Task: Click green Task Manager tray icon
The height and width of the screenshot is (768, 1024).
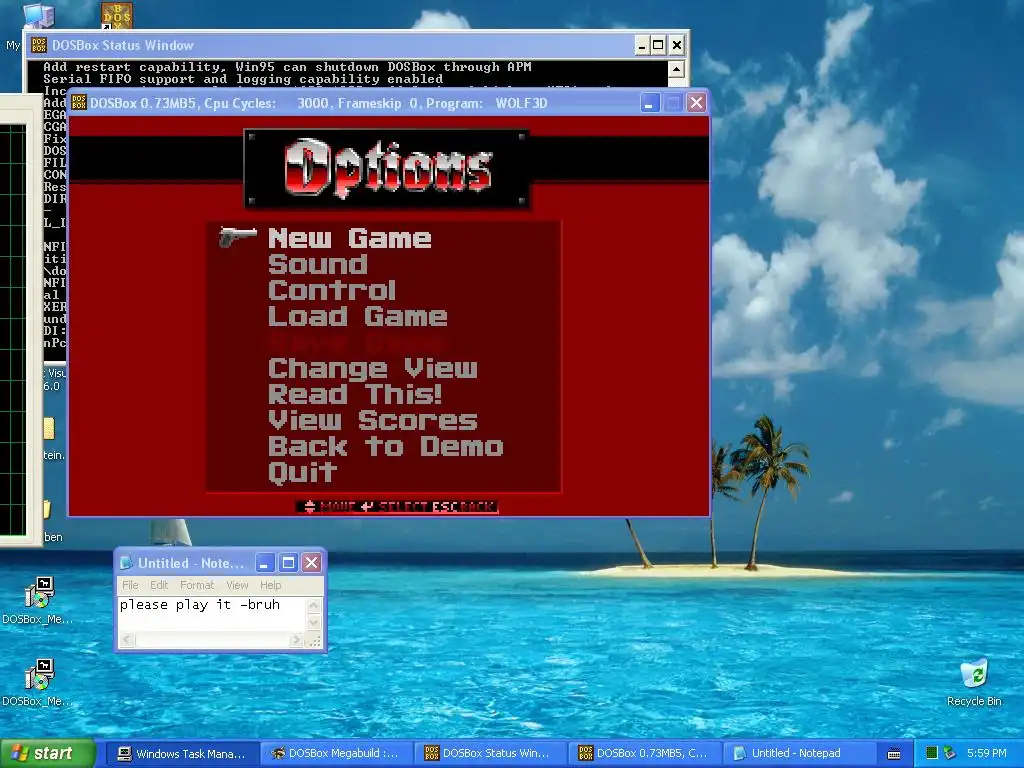Action: [932, 753]
